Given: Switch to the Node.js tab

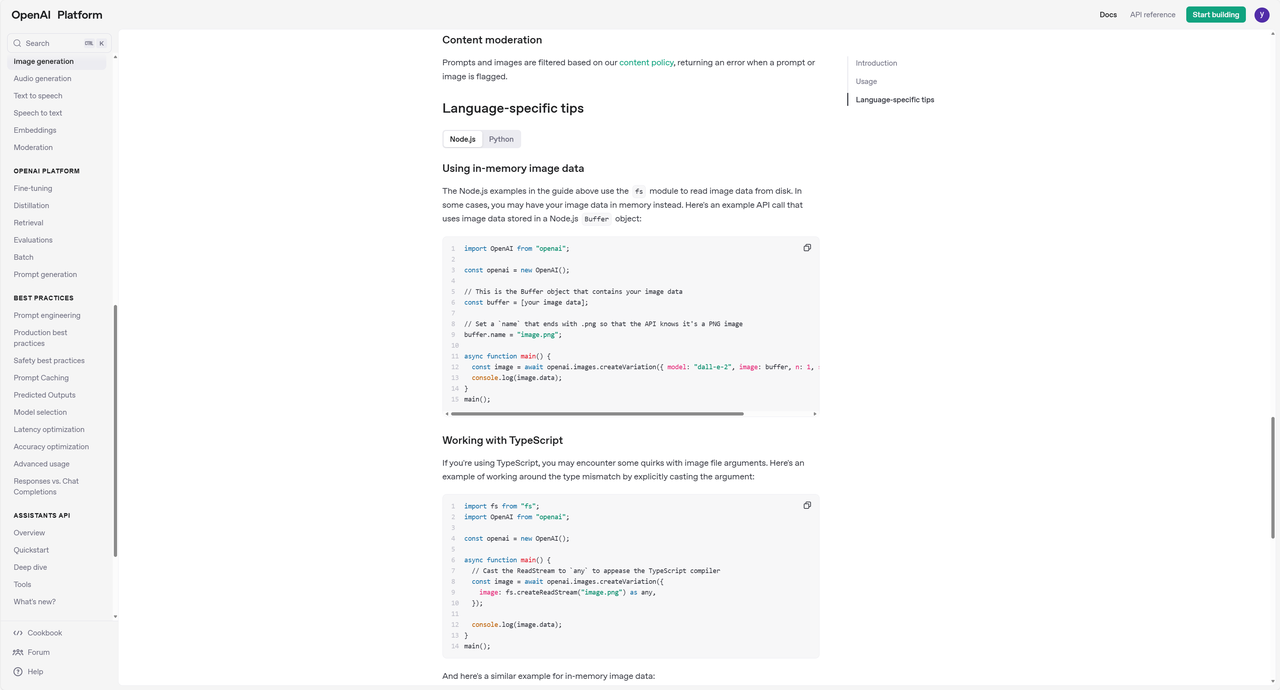Looking at the screenshot, I should (463, 139).
